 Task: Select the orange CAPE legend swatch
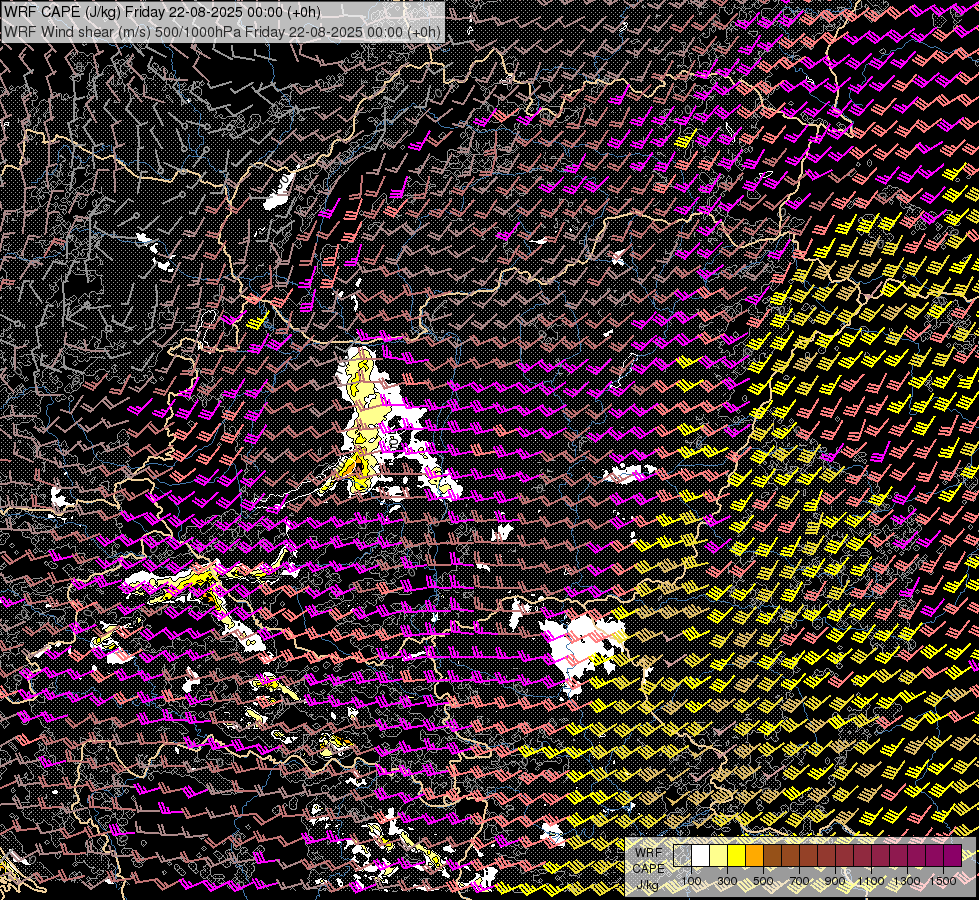pos(754,856)
